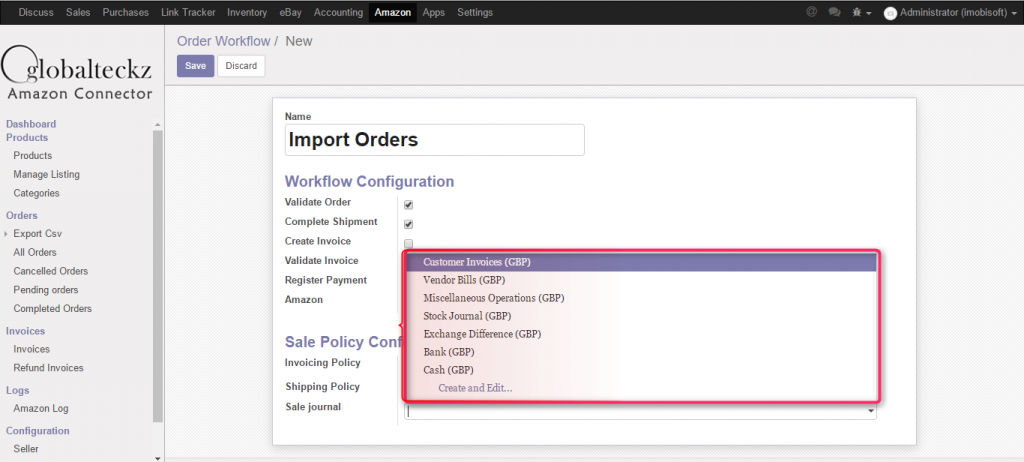Uncheck the Complete Shipment checkbox
This screenshot has width=1024, height=462.
tap(408, 224)
